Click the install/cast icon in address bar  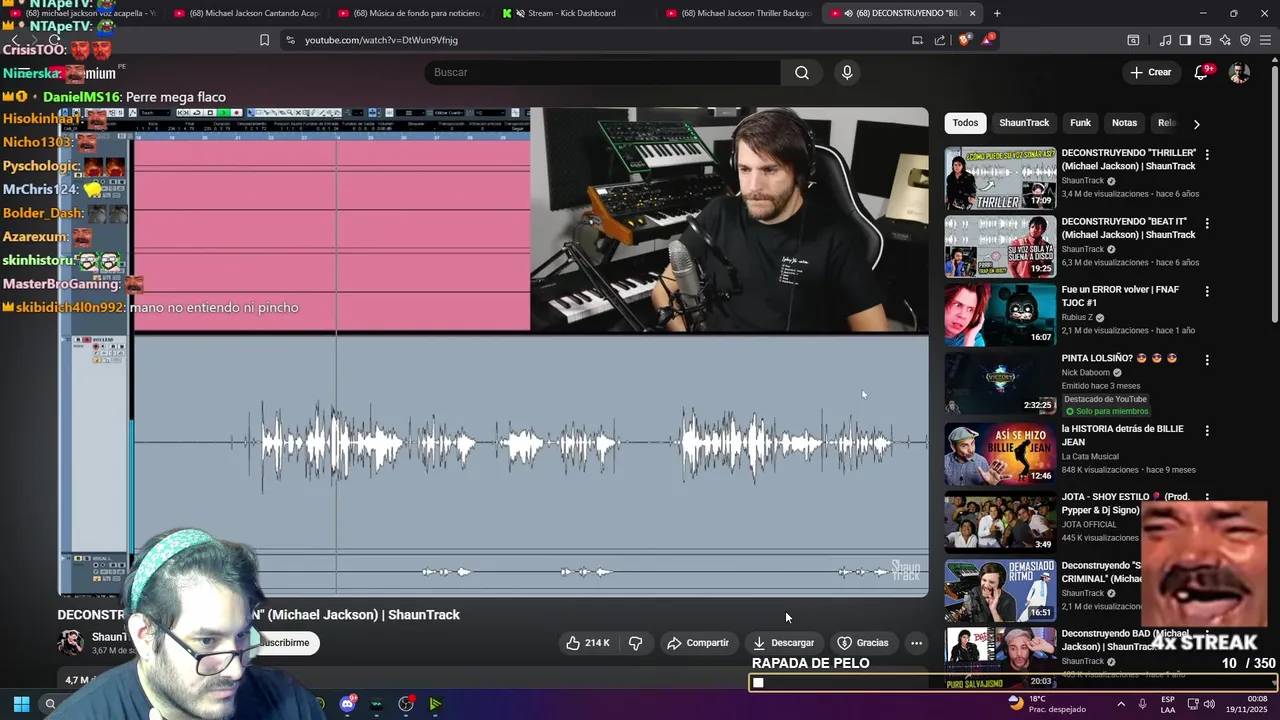tap(917, 40)
